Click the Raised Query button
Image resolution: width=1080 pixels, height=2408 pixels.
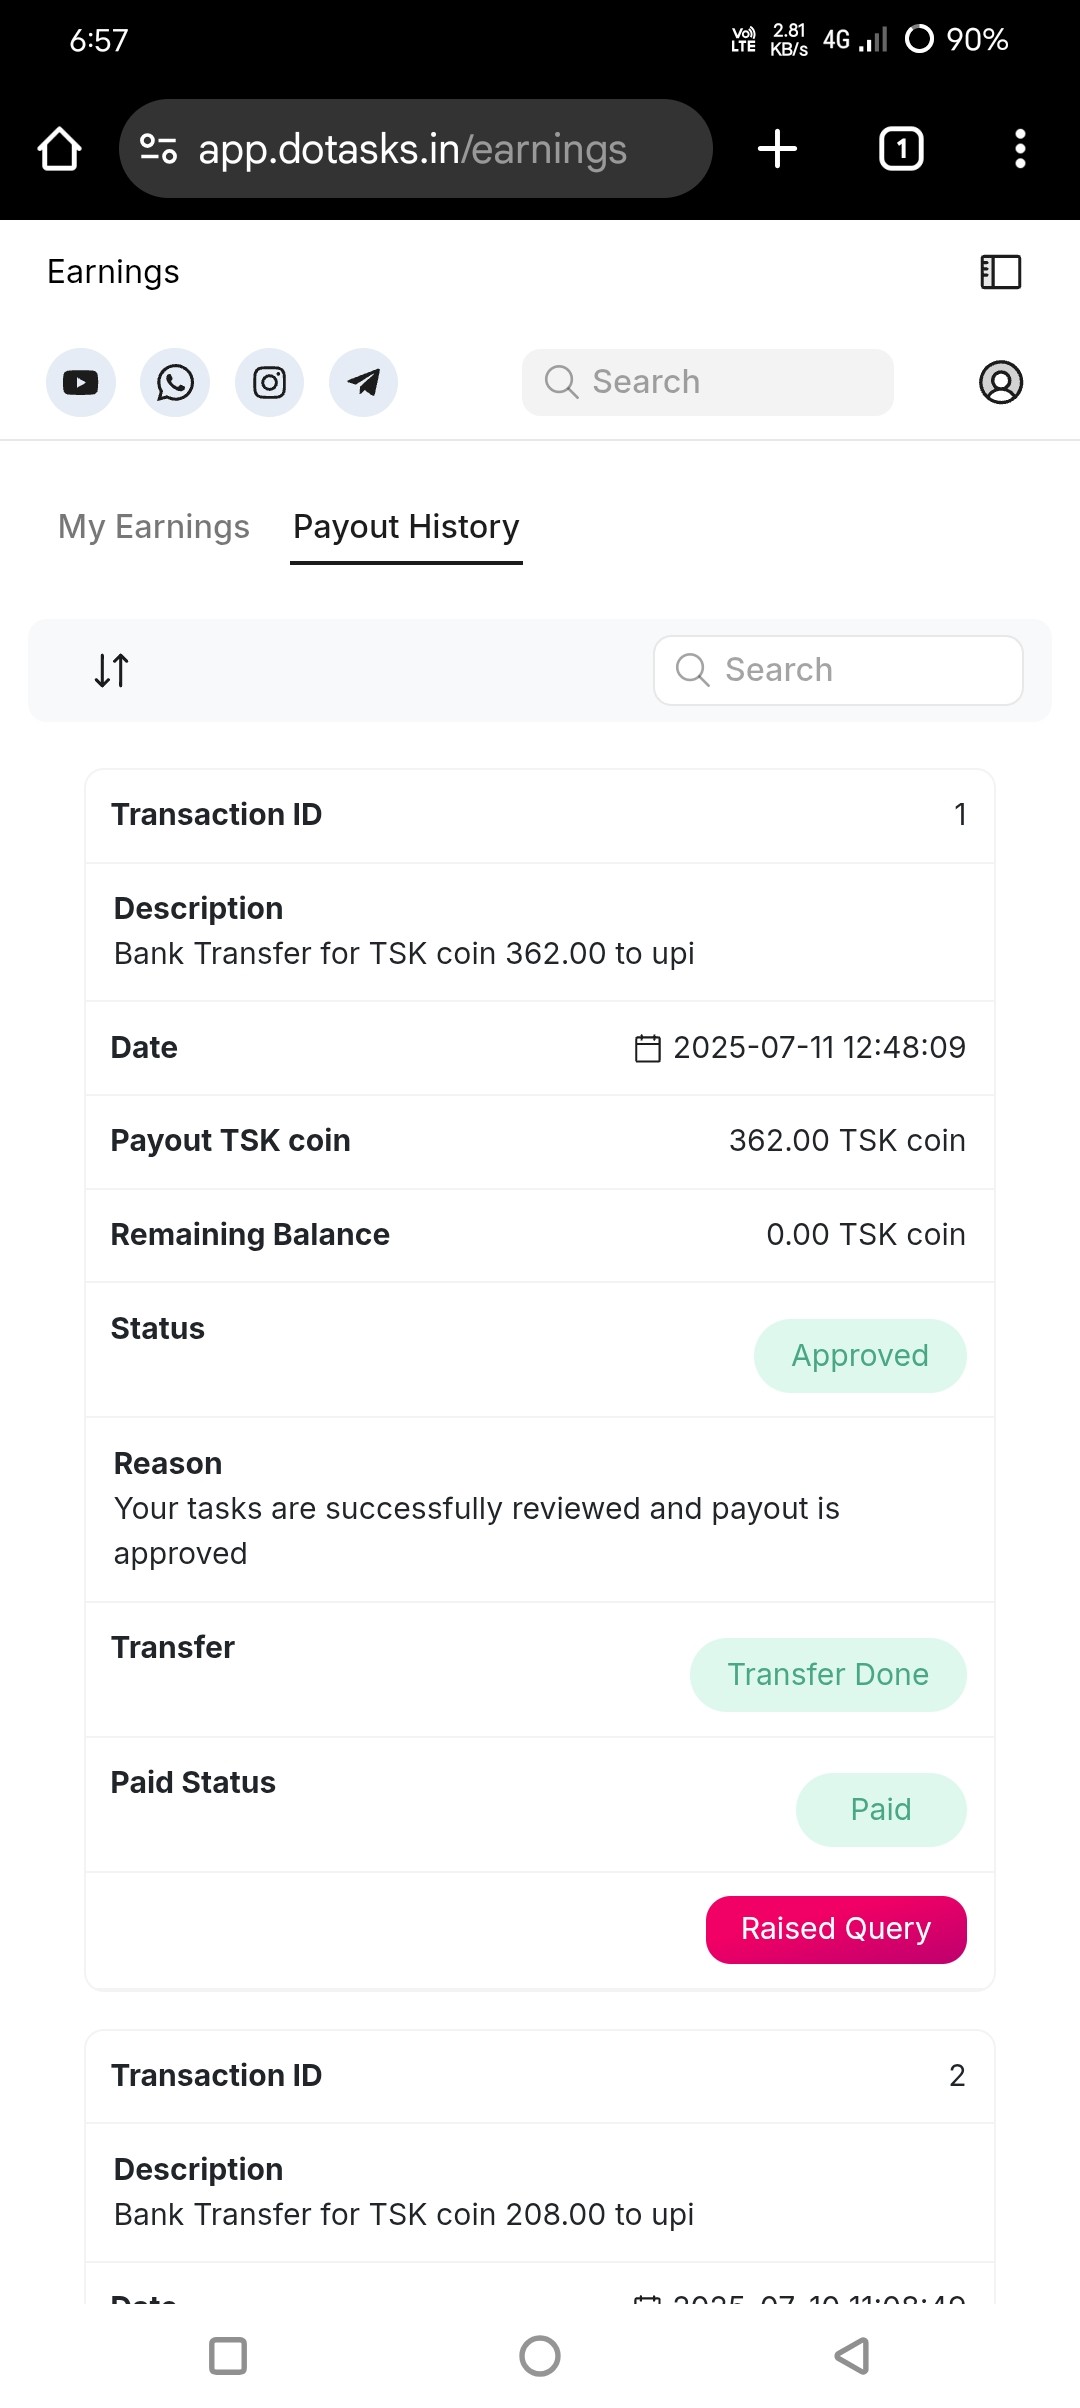pos(836,1929)
